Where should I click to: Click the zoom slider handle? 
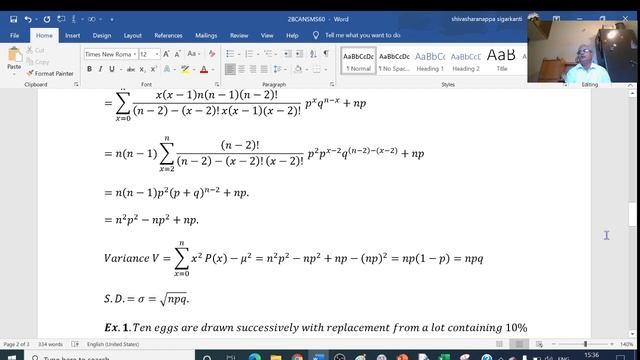(585, 344)
